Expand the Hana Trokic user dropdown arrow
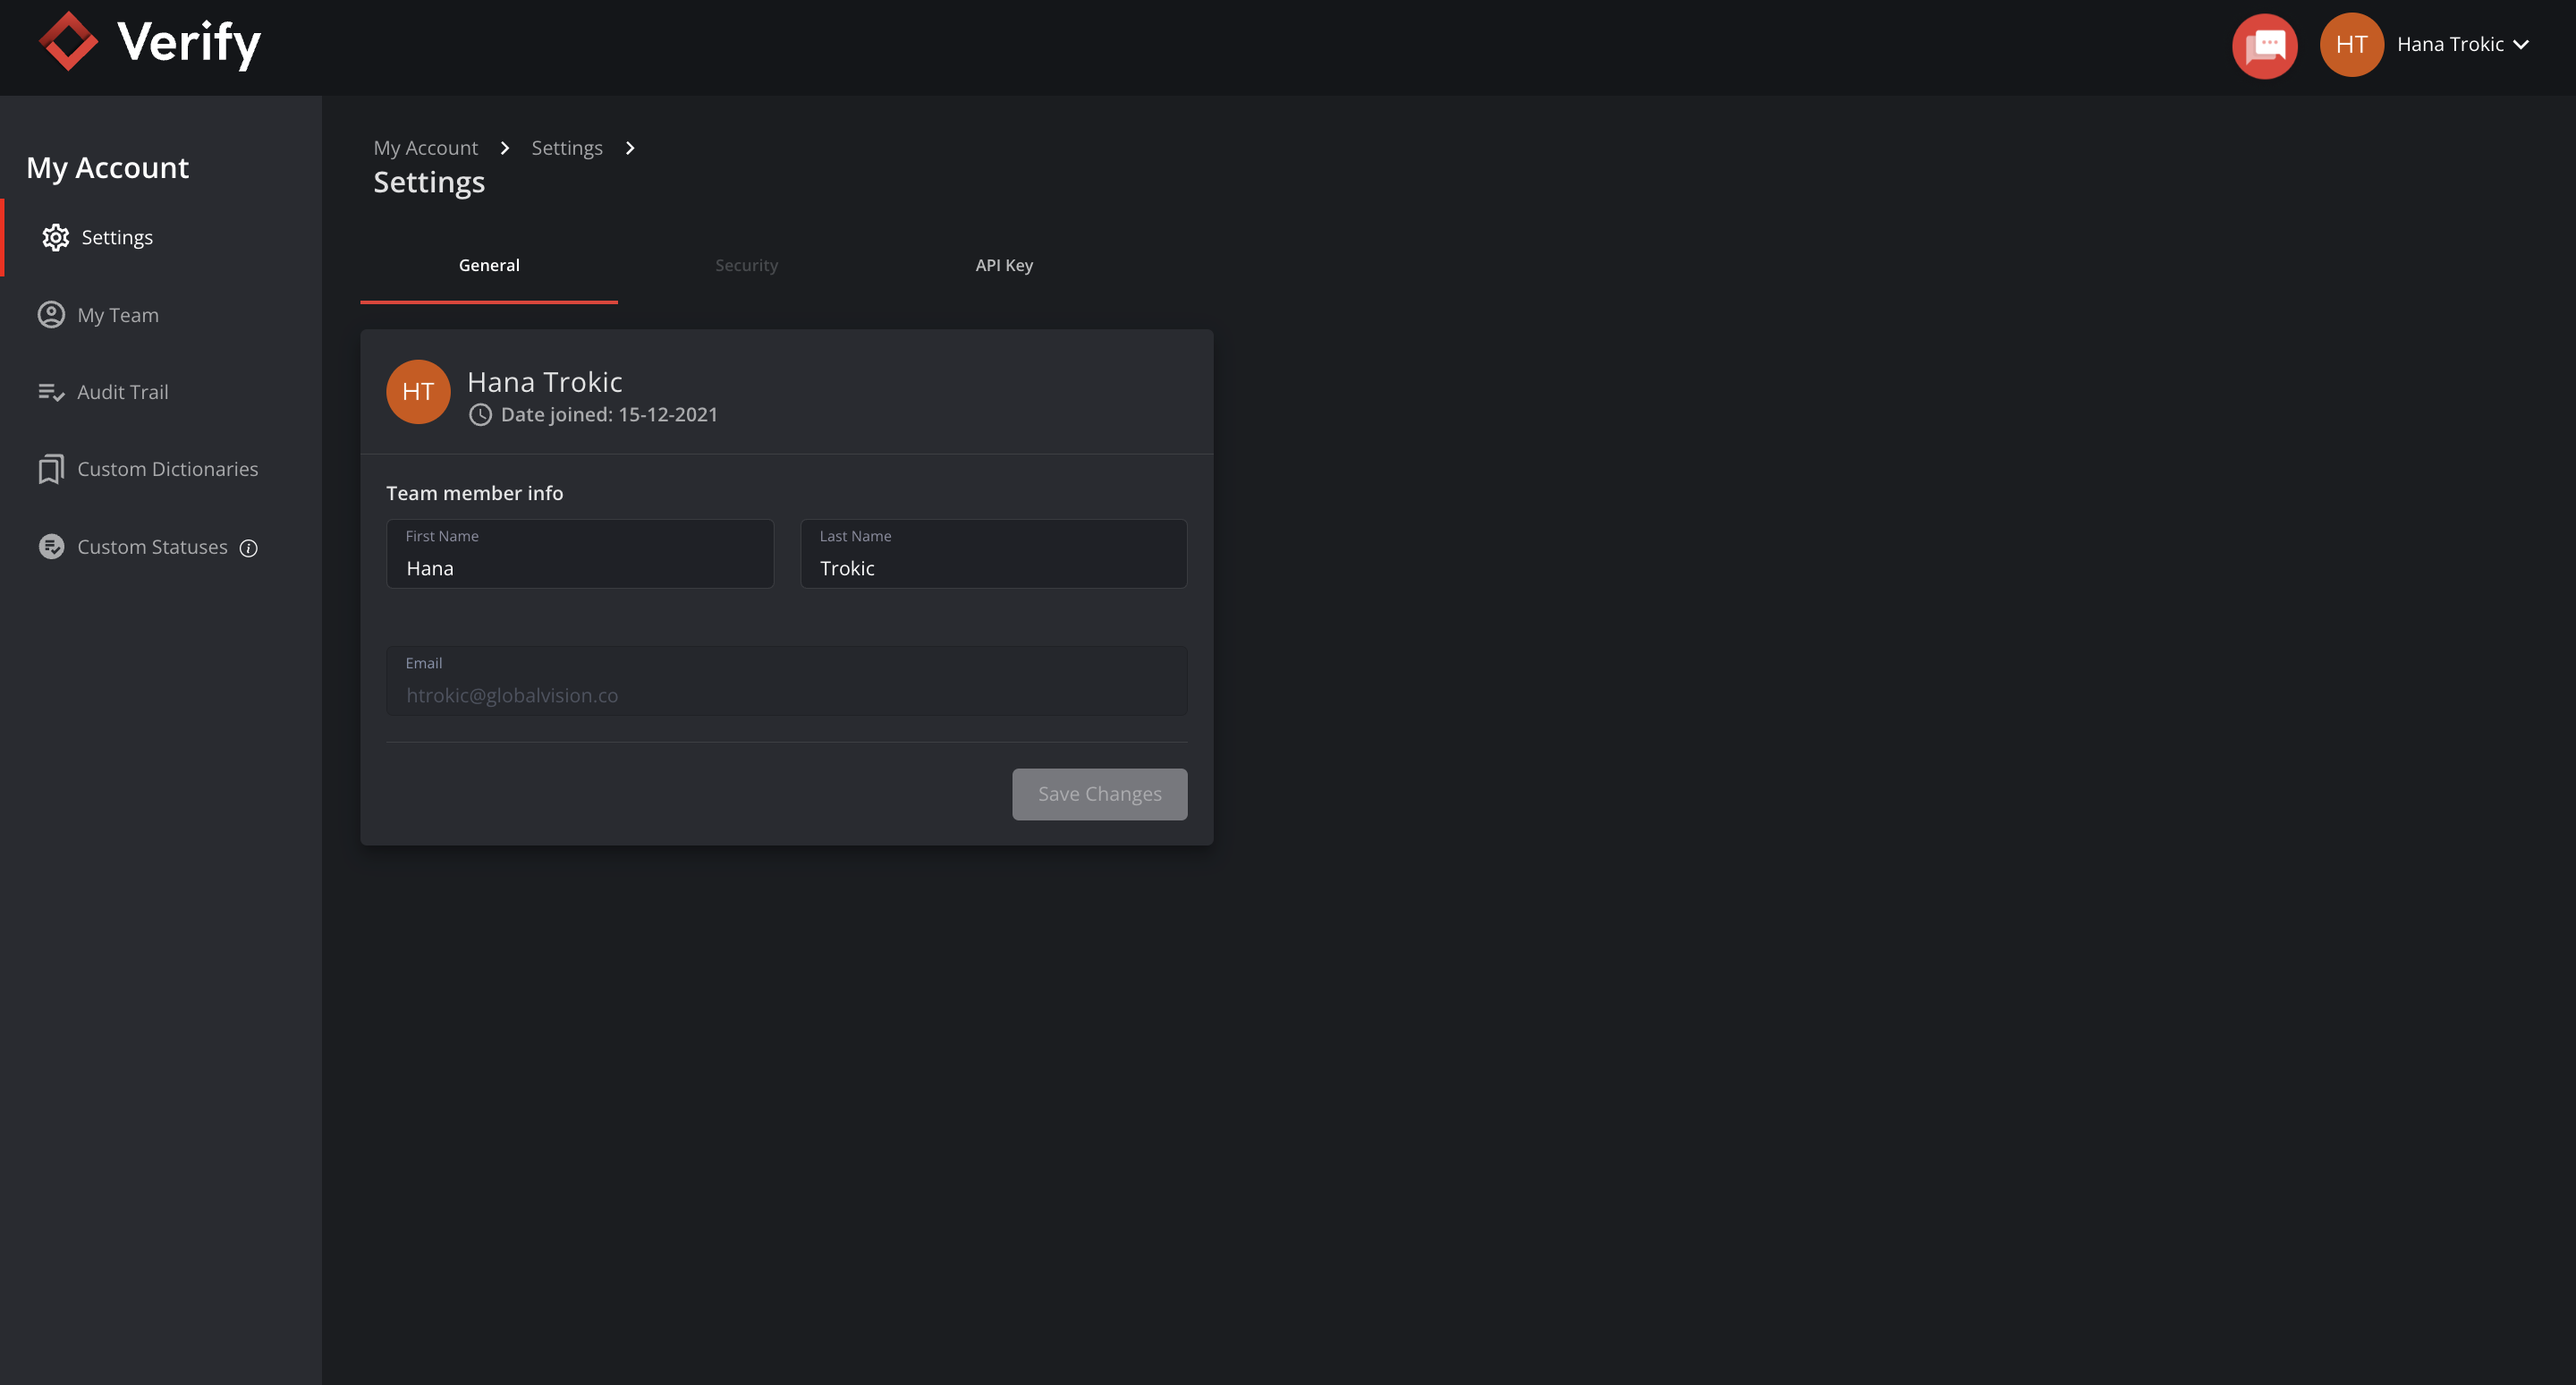Image resolution: width=2576 pixels, height=1385 pixels. 2521,45
